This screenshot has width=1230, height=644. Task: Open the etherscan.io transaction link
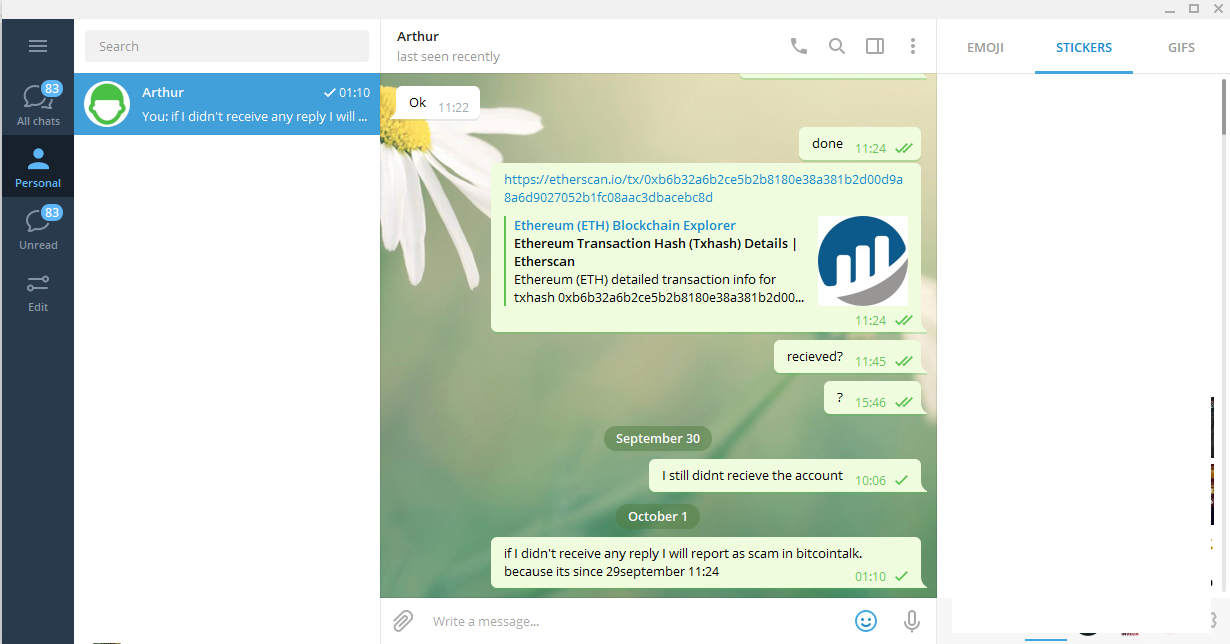pyautogui.click(x=703, y=188)
